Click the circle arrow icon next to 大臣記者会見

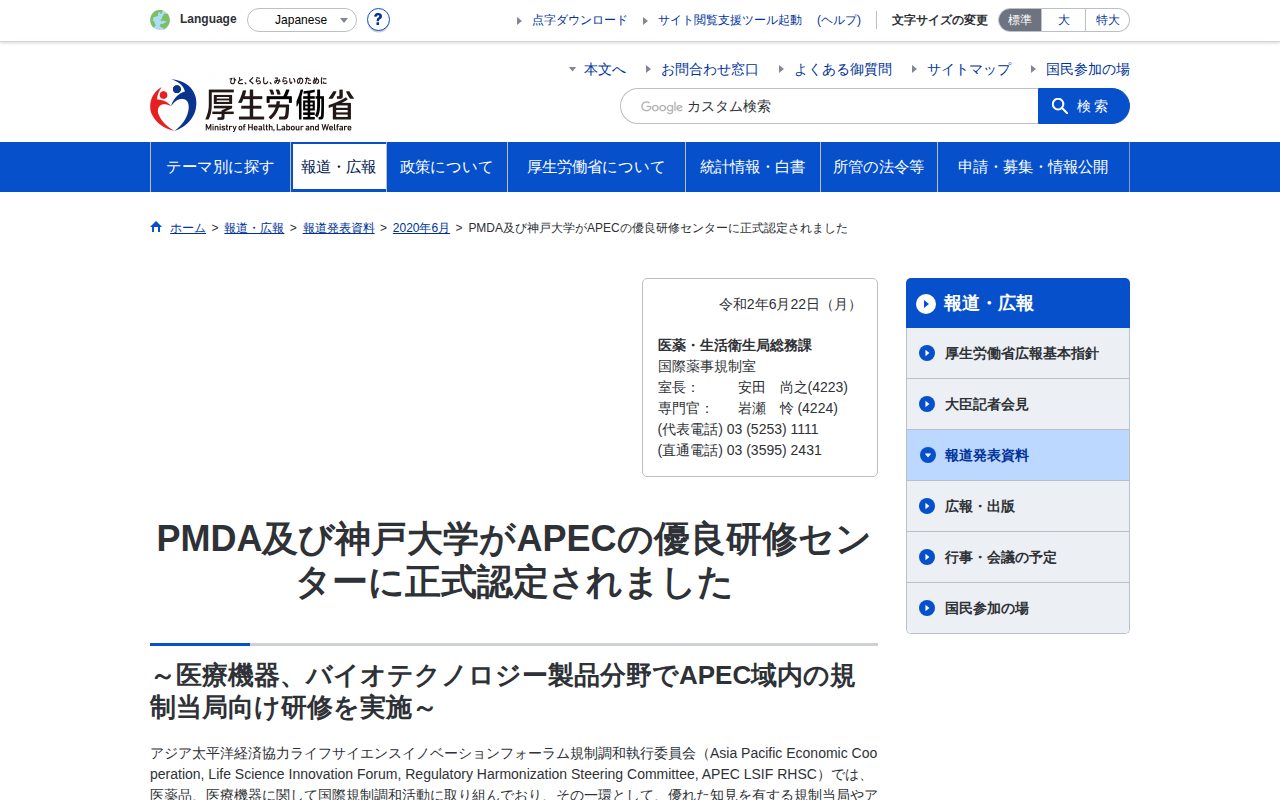pyautogui.click(x=927, y=404)
